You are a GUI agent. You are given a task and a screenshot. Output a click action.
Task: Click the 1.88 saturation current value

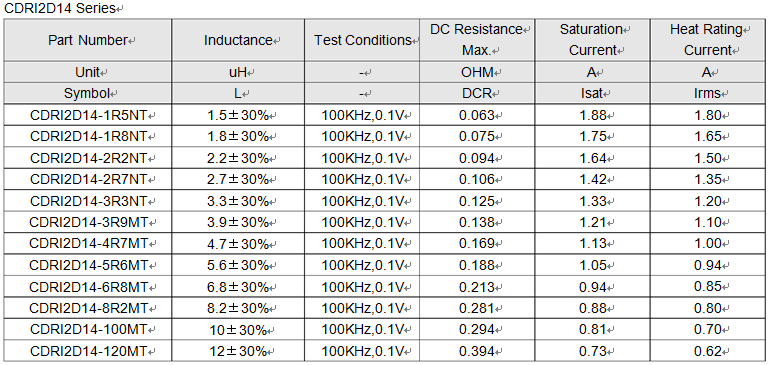(592, 115)
